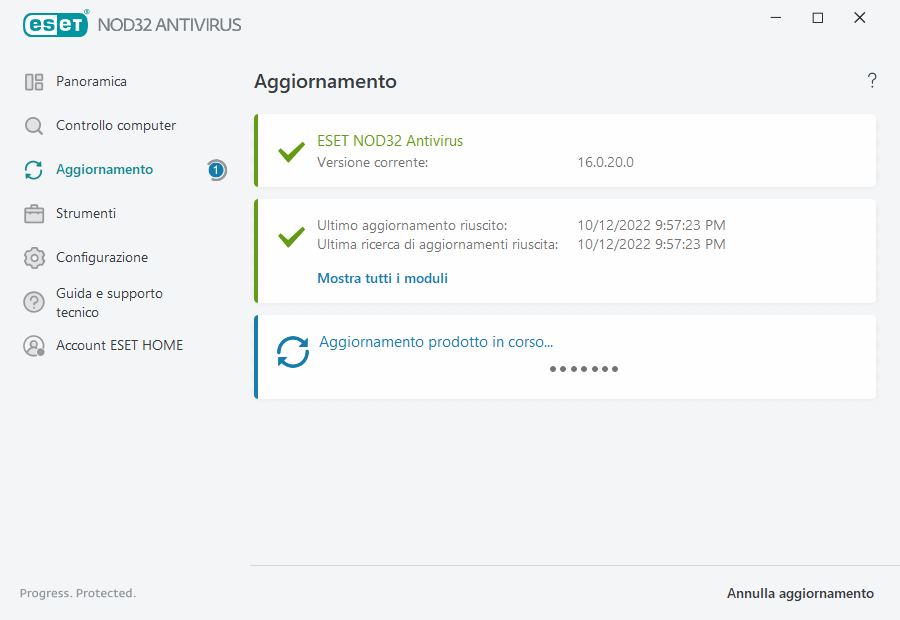Select Strumenti in the sidebar
Image resolution: width=900 pixels, height=620 pixels.
tap(86, 214)
